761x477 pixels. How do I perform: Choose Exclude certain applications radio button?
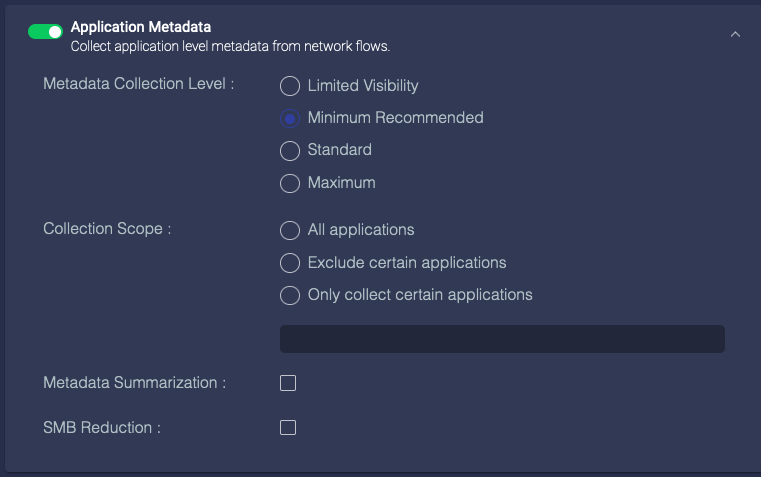pyautogui.click(x=290, y=263)
